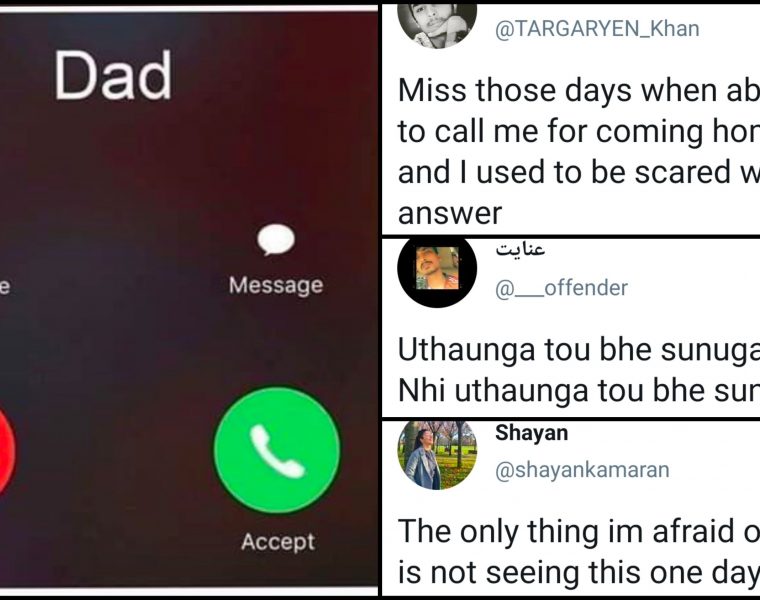The width and height of the screenshot is (760, 600).
Task: Click the partially visible Remind Me label
Action: pos(5,286)
